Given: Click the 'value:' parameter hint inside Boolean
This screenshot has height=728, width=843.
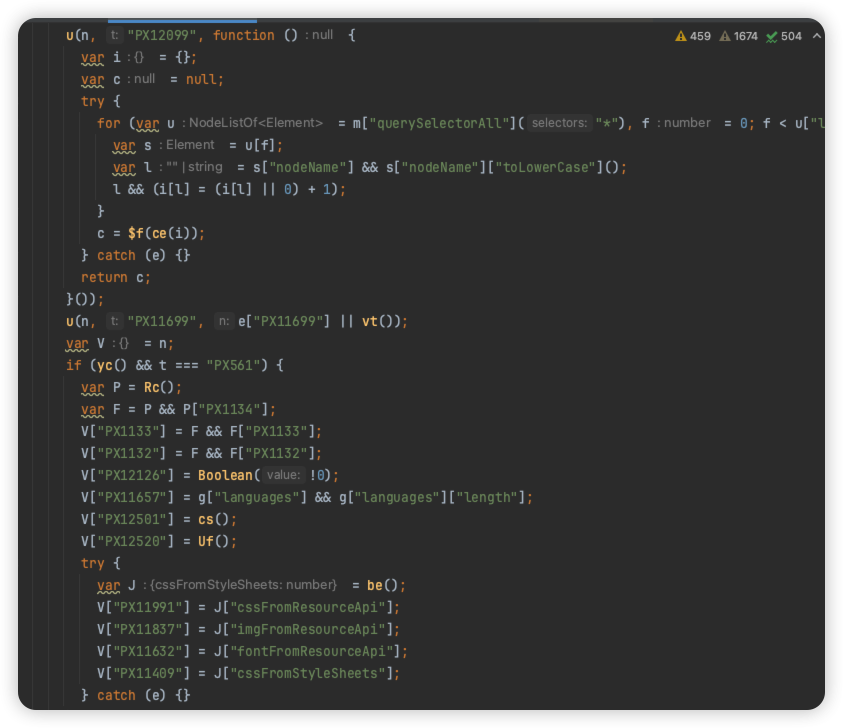Looking at the screenshot, I should (x=285, y=475).
